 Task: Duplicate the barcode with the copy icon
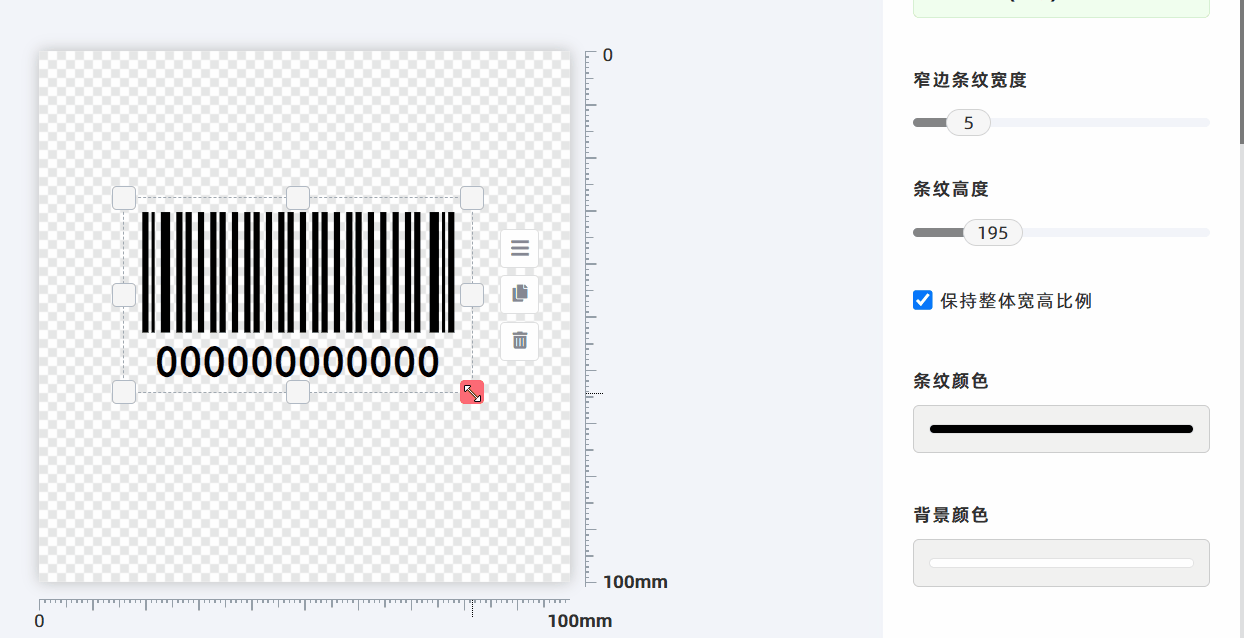click(519, 294)
